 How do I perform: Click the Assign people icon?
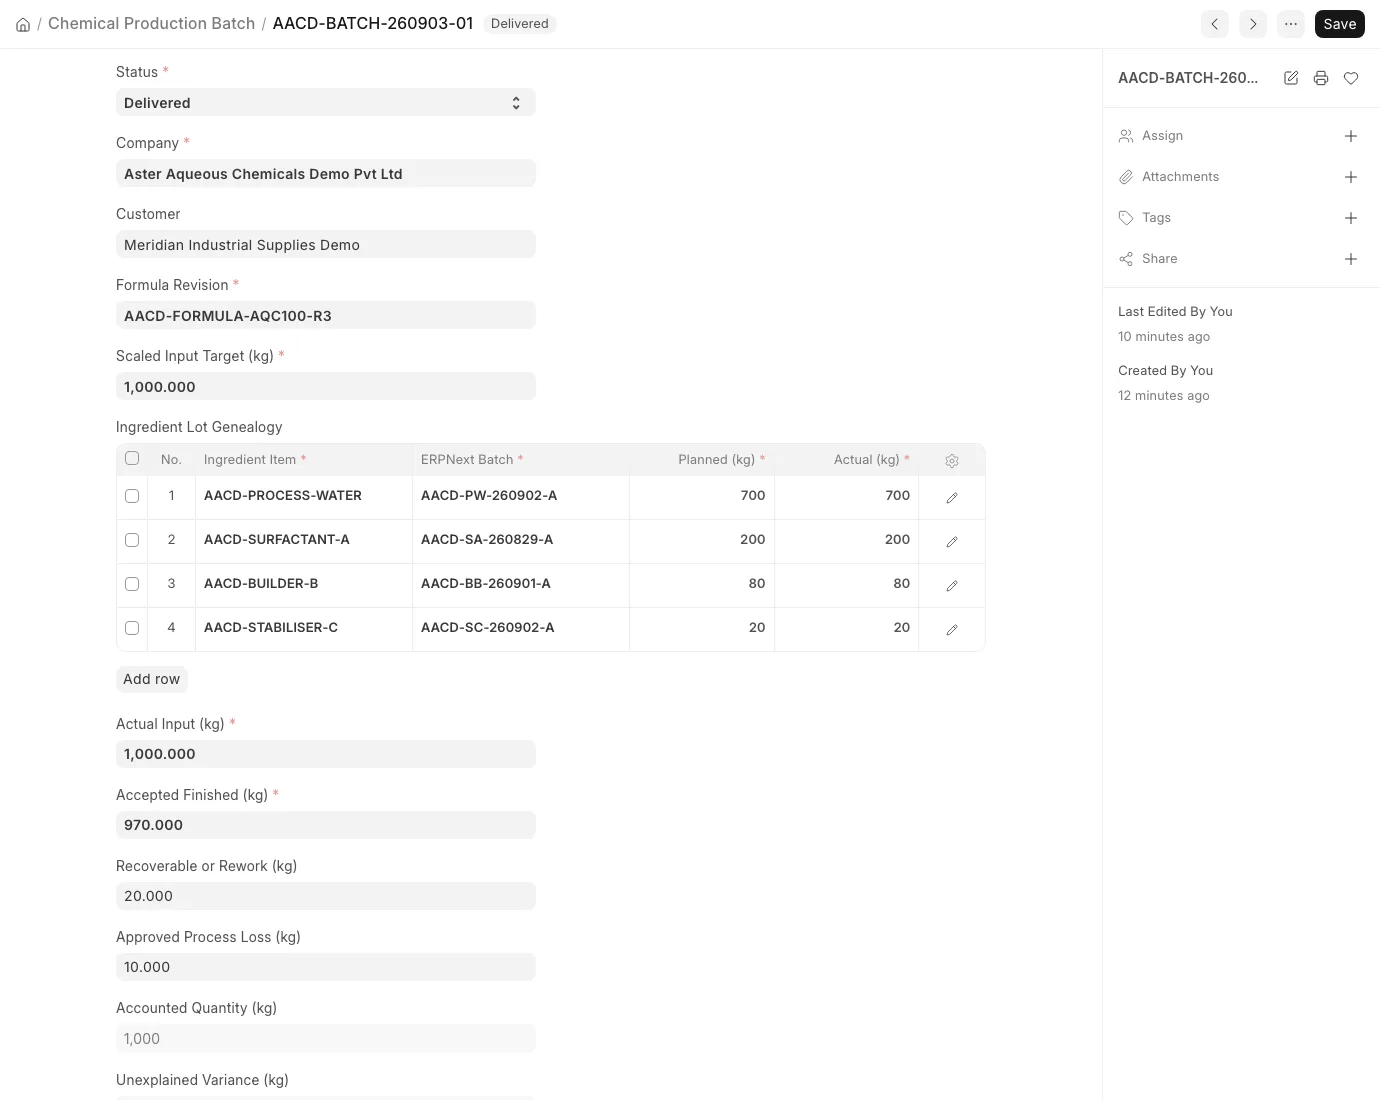(1126, 136)
